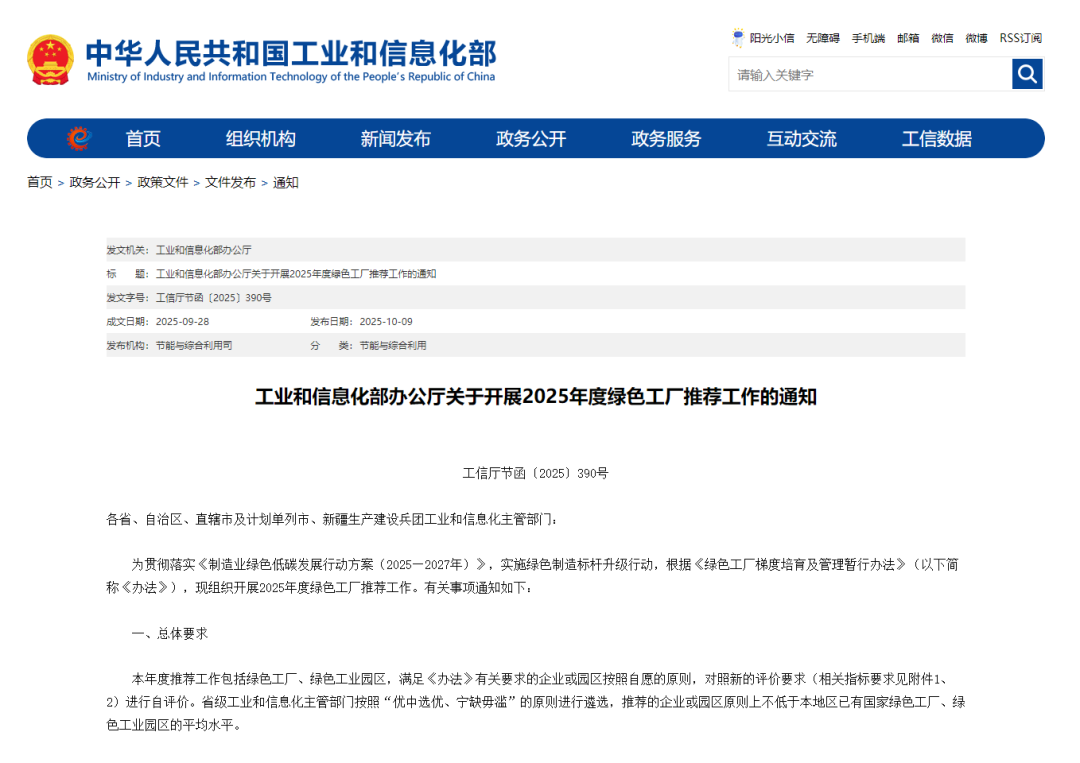This screenshot has height=763, width=1080.
Task: Open the 微信 link
Action: point(942,38)
